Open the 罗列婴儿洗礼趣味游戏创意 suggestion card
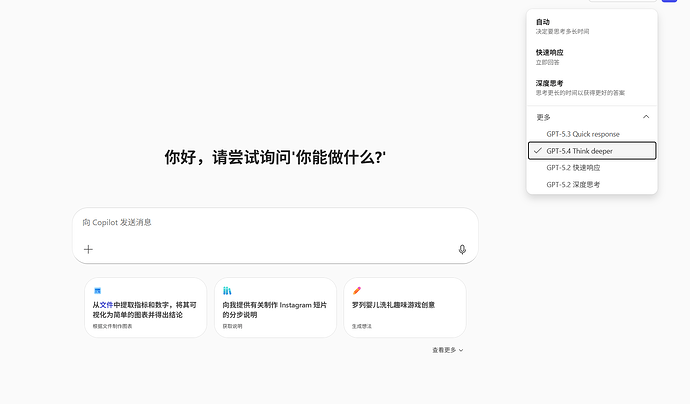The image size is (690, 404). point(405,308)
